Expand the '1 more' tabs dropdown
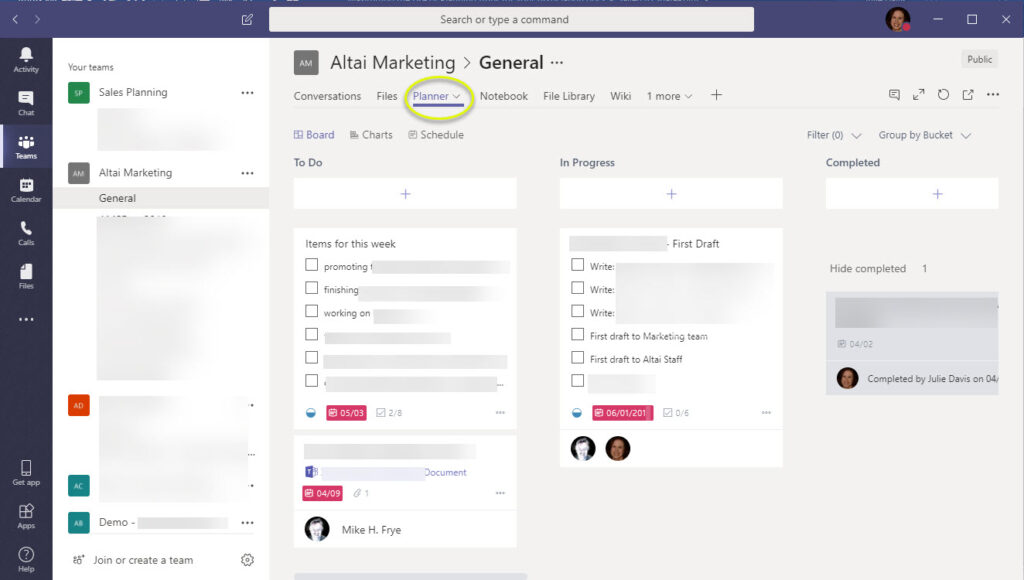The height and width of the screenshot is (580, 1024). click(669, 96)
